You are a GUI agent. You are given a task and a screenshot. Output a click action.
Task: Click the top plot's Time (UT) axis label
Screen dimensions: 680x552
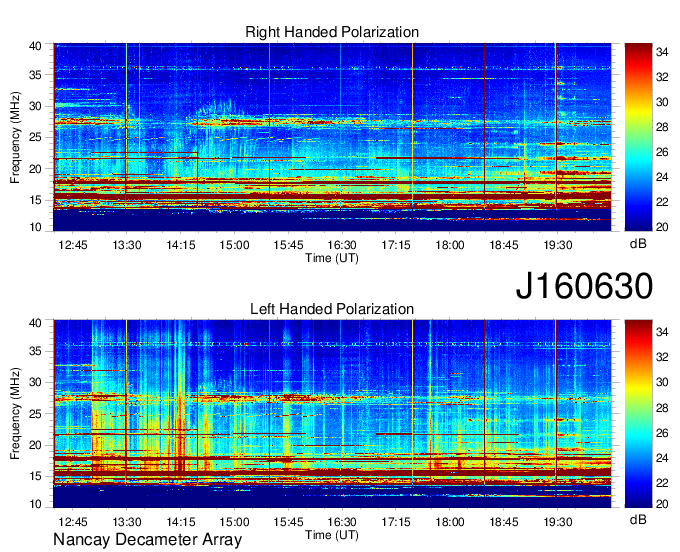332,258
